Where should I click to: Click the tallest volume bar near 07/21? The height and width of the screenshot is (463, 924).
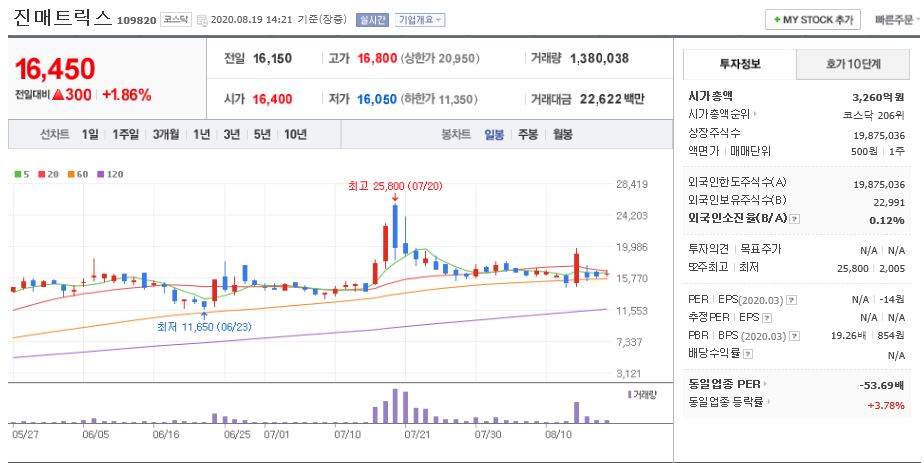[x=395, y=406]
